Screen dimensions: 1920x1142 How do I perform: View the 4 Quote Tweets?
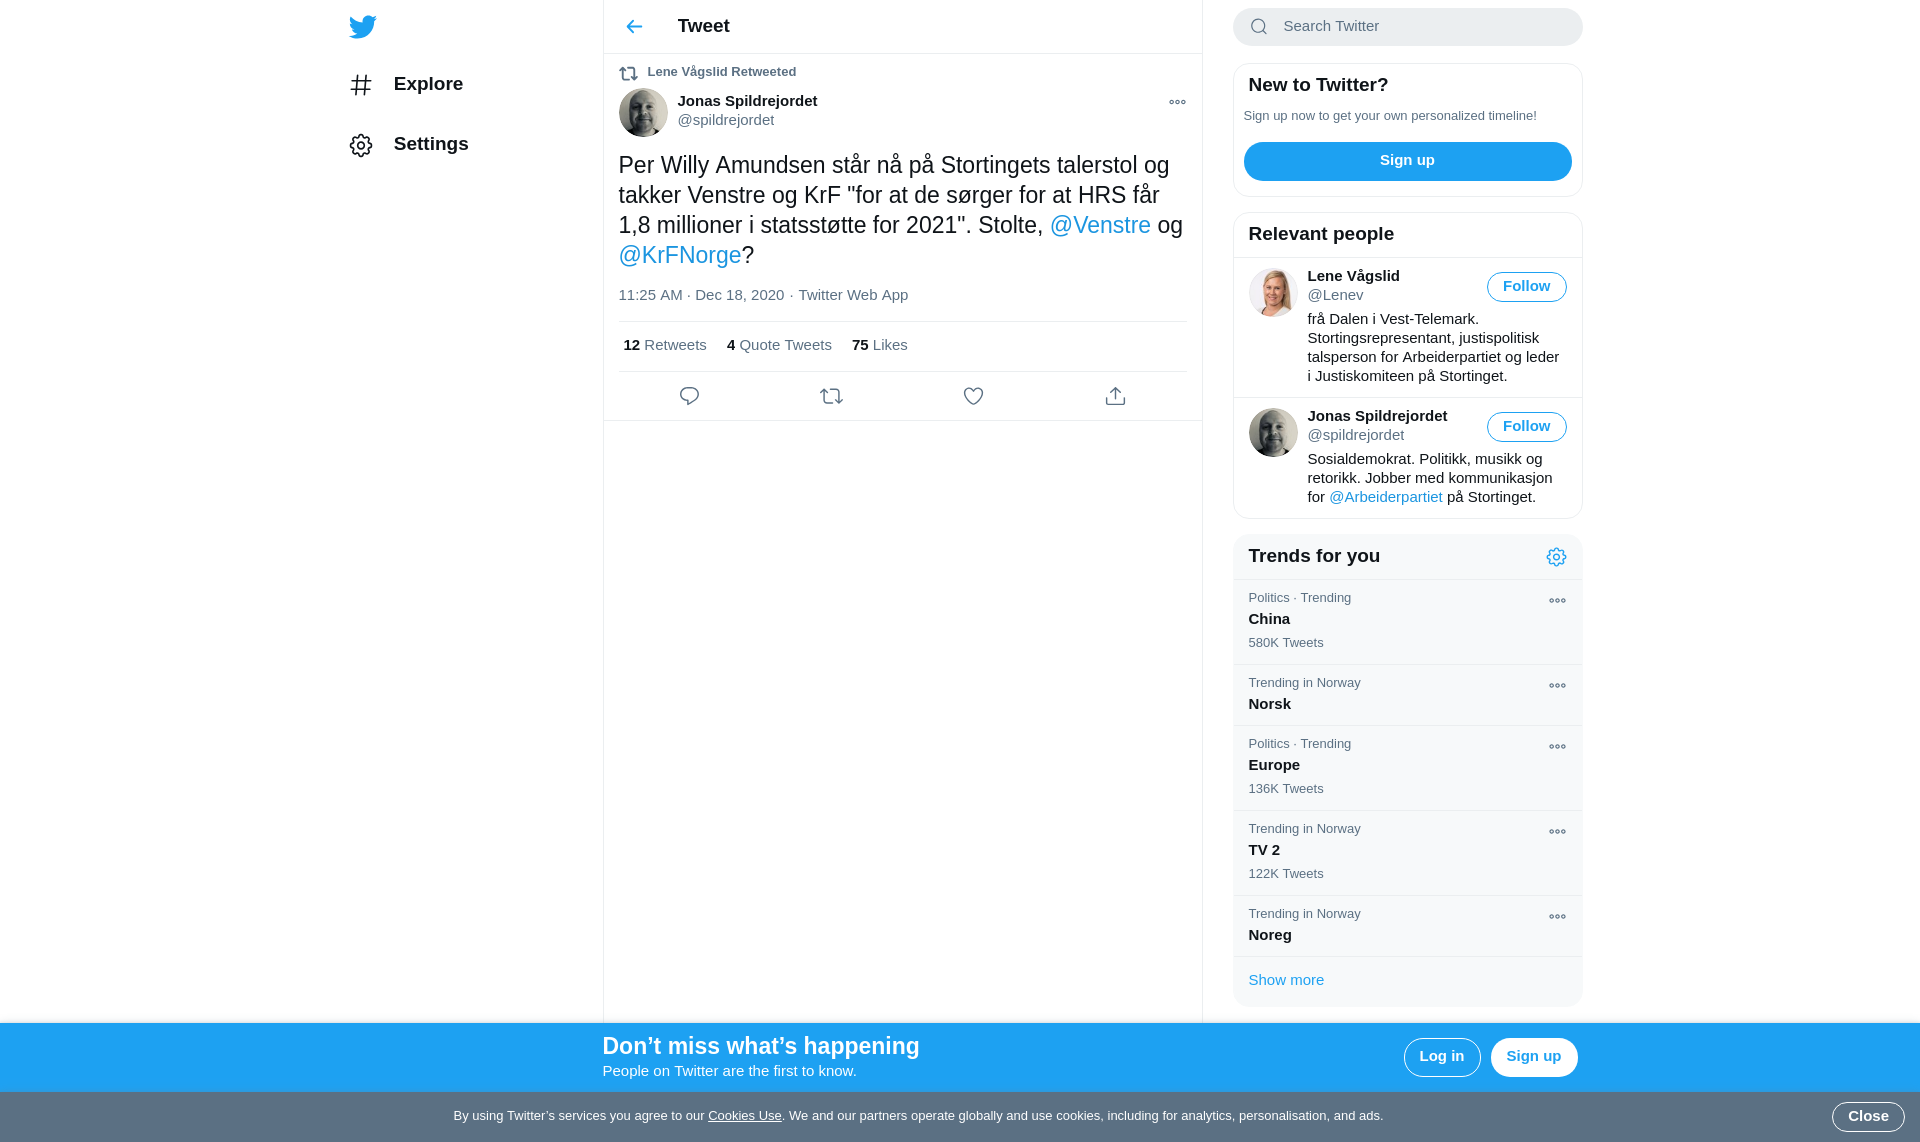tap(779, 345)
